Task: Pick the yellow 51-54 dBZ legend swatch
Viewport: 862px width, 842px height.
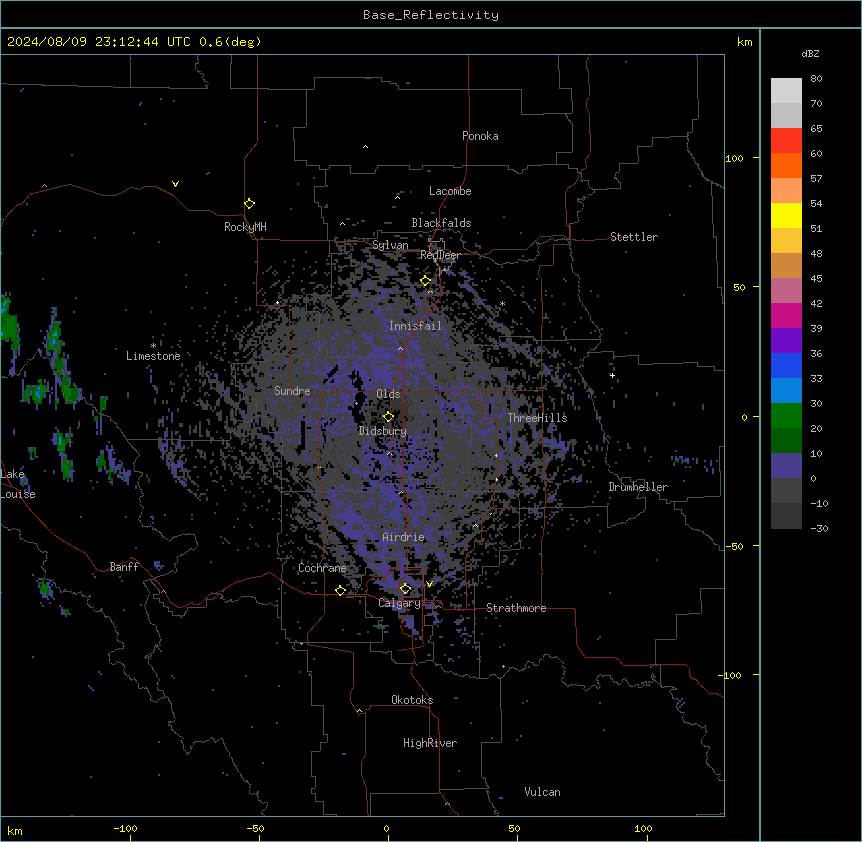Action: coord(786,215)
